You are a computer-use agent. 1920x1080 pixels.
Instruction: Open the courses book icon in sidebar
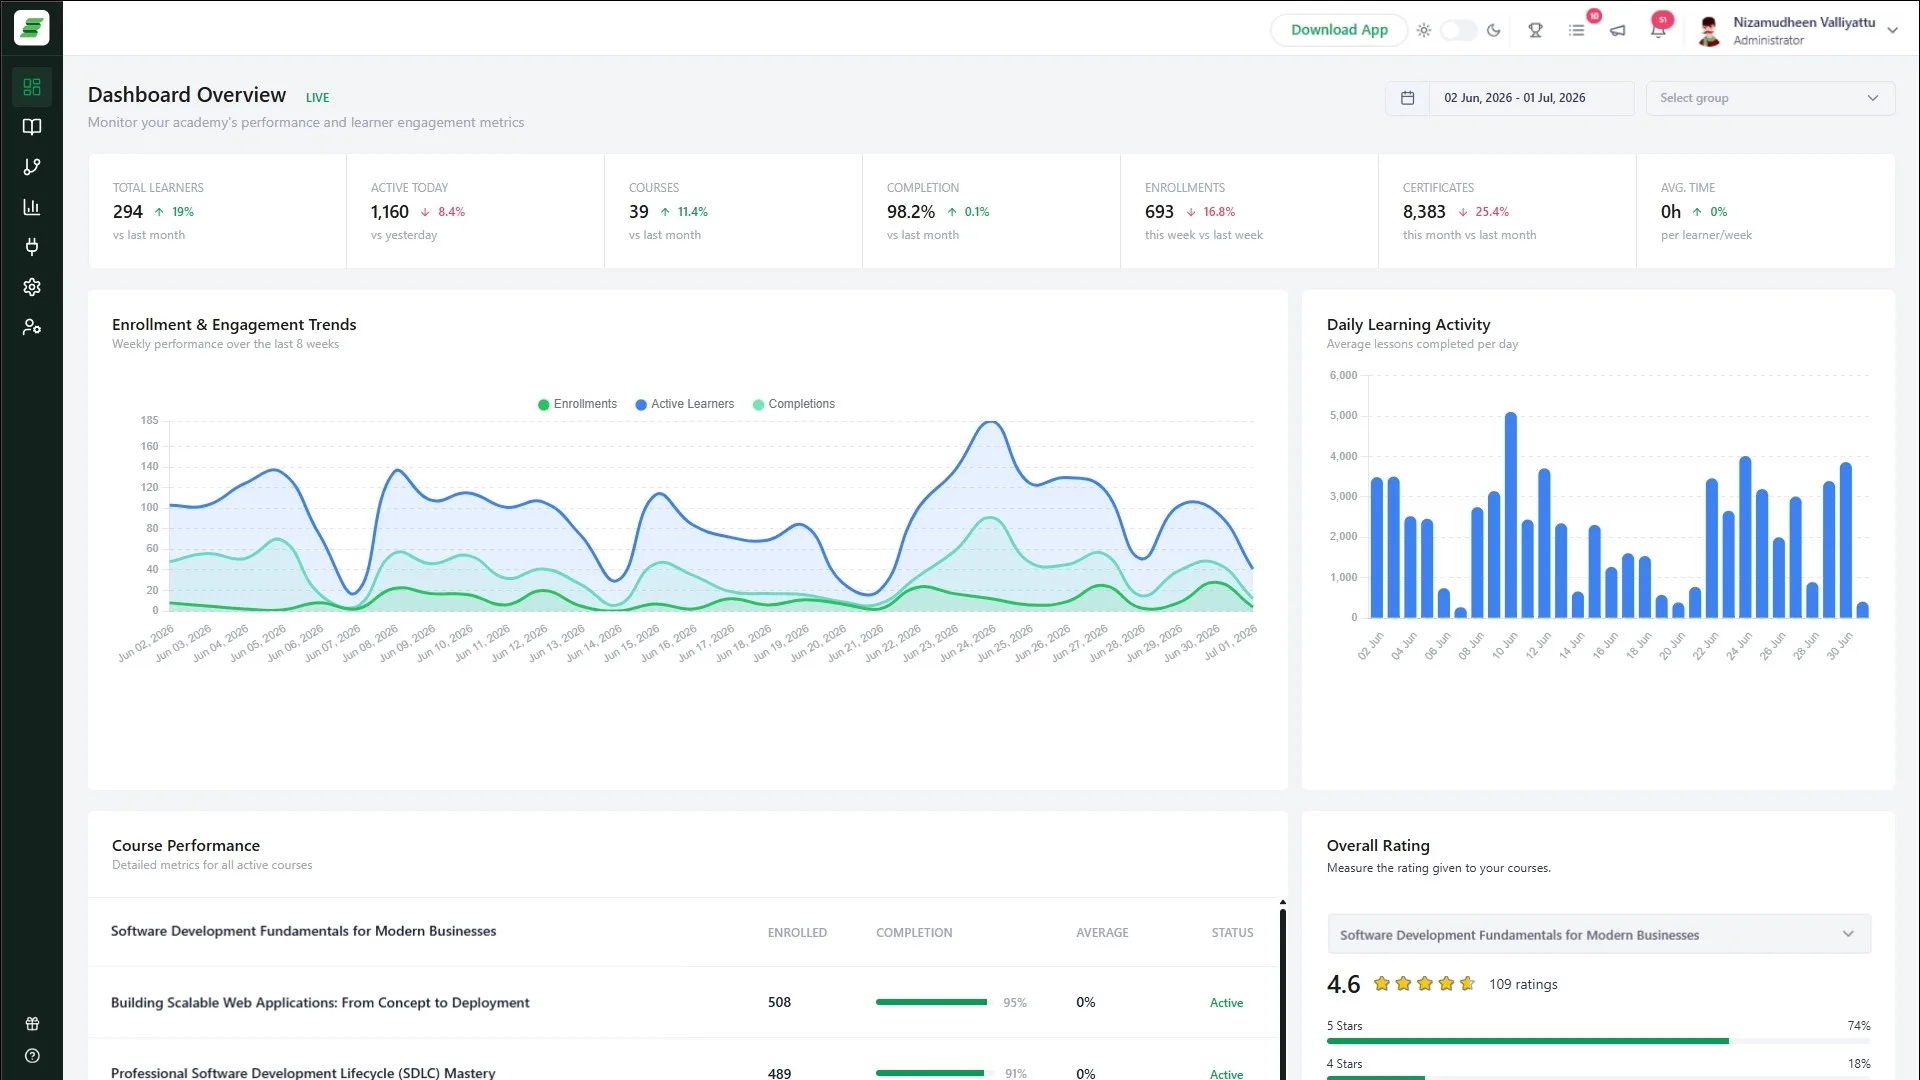[32, 127]
